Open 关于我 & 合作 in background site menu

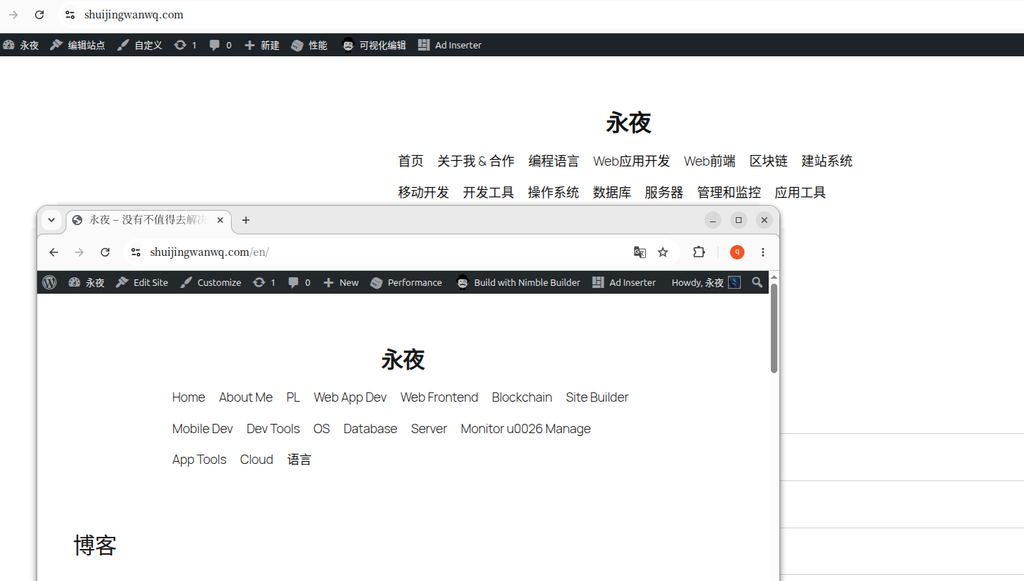(475, 161)
